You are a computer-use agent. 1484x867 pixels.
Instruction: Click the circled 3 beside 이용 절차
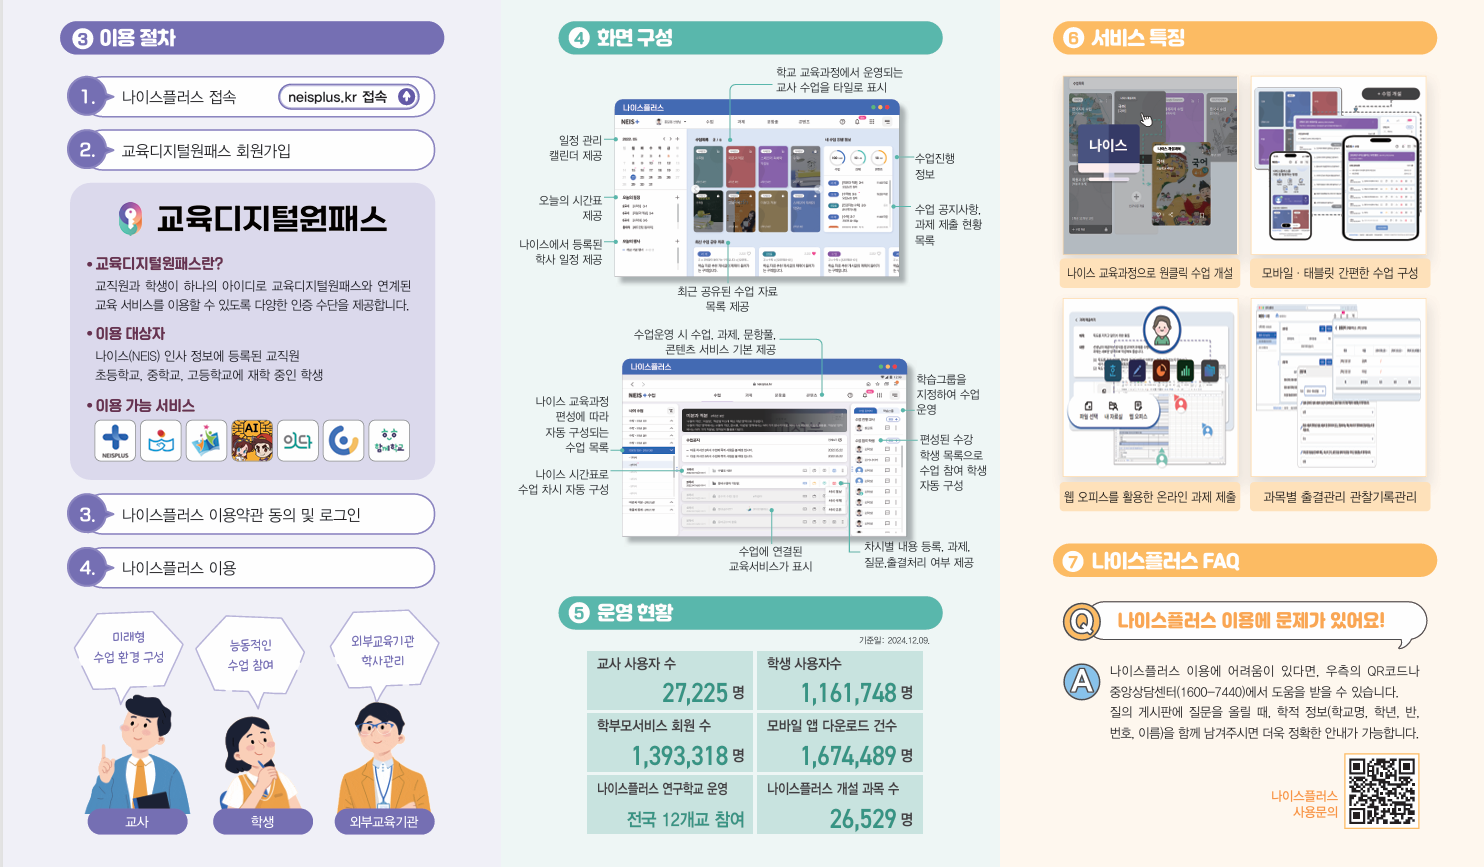point(82,39)
